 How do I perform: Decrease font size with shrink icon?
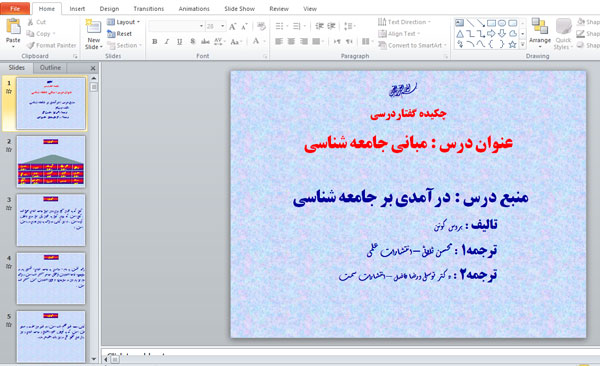point(244,26)
